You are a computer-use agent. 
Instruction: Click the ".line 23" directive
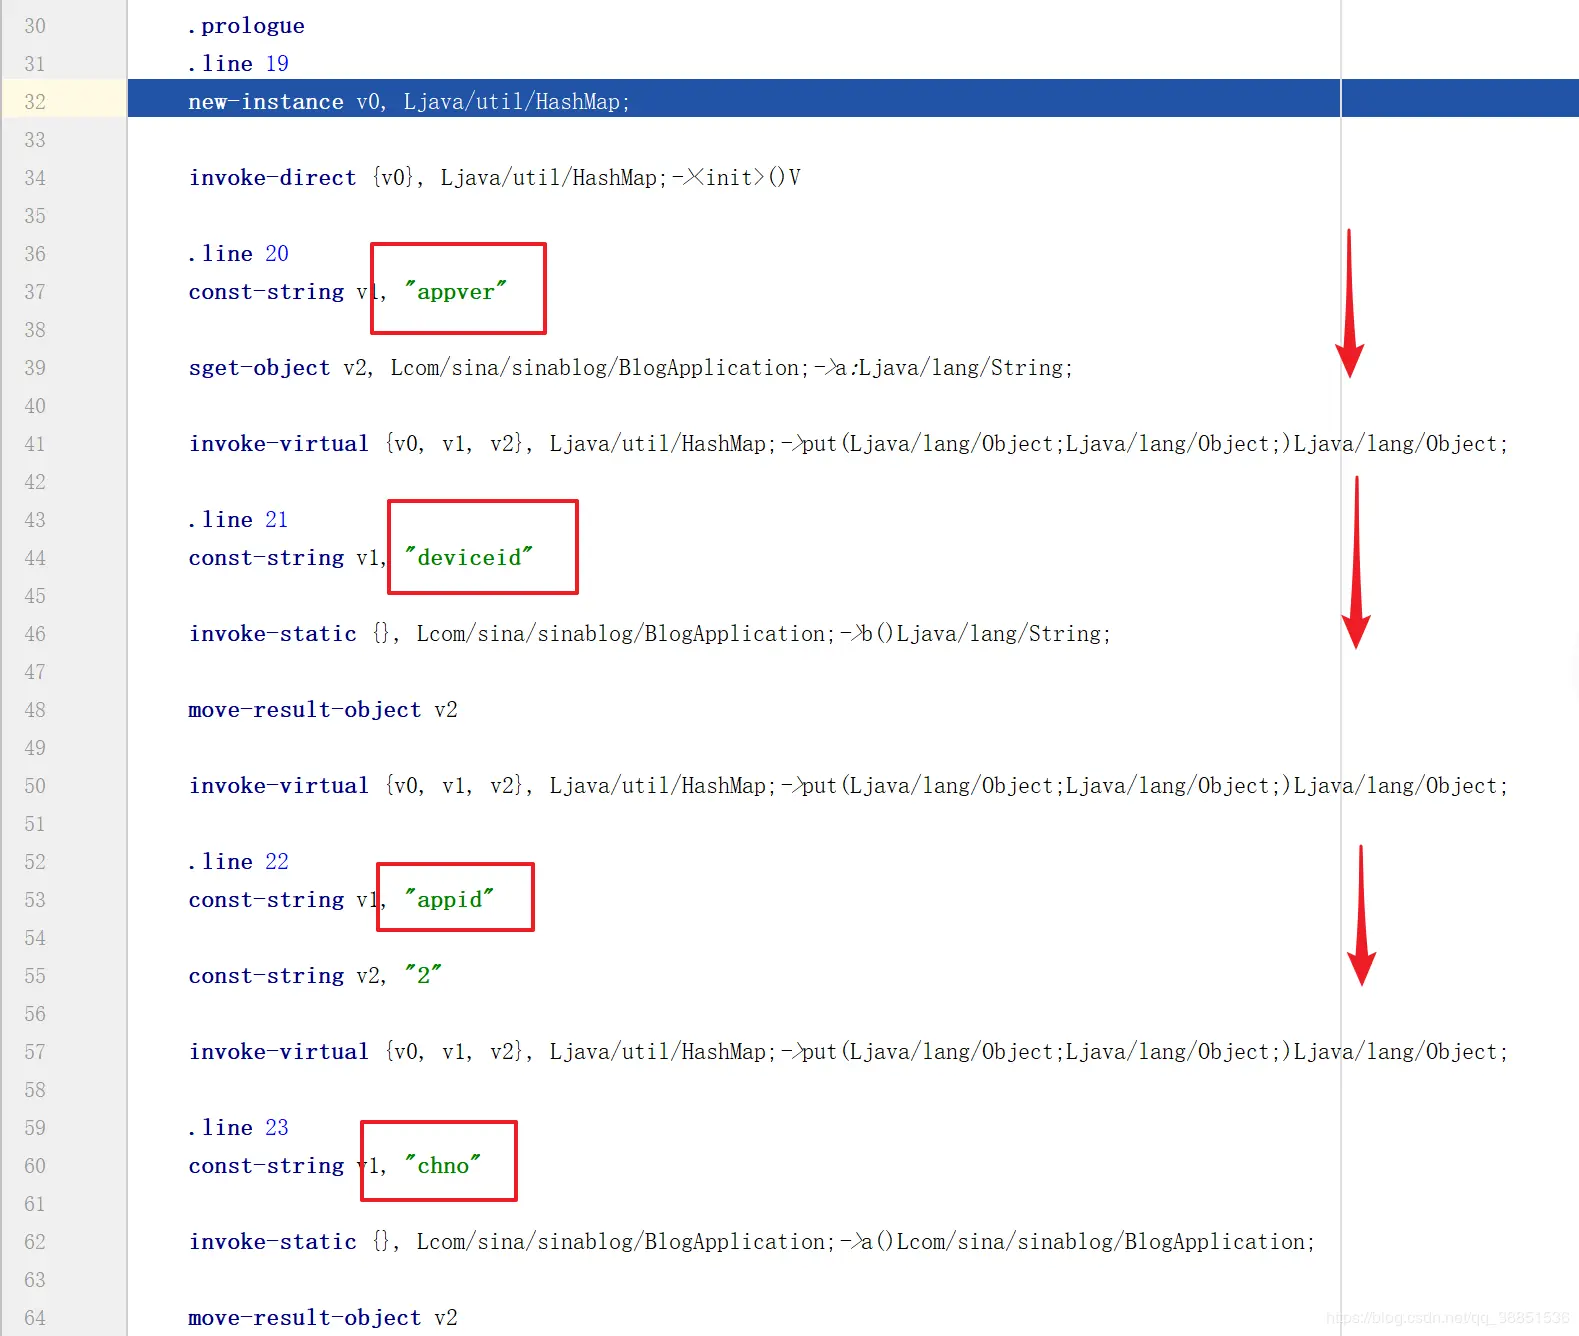pos(238,1127)
